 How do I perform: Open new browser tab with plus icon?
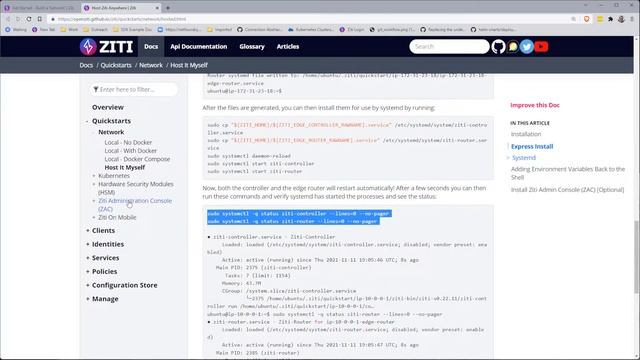click(x=168, y=8)
